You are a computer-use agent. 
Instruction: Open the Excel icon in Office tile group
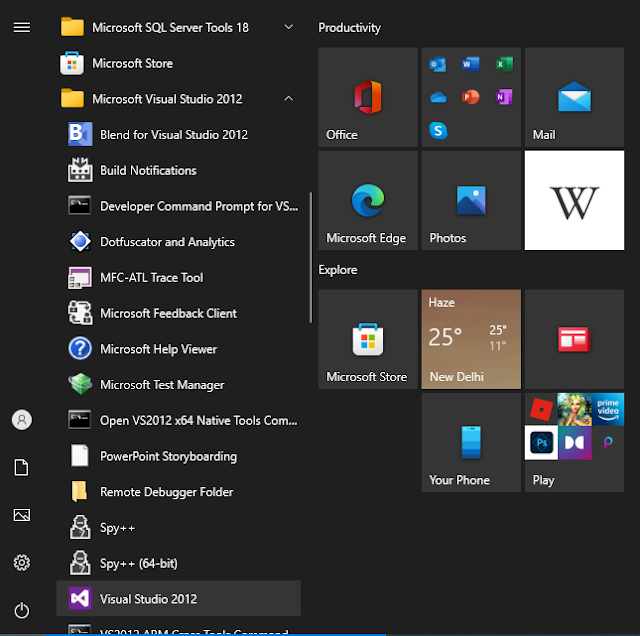[x=504, y=64]
